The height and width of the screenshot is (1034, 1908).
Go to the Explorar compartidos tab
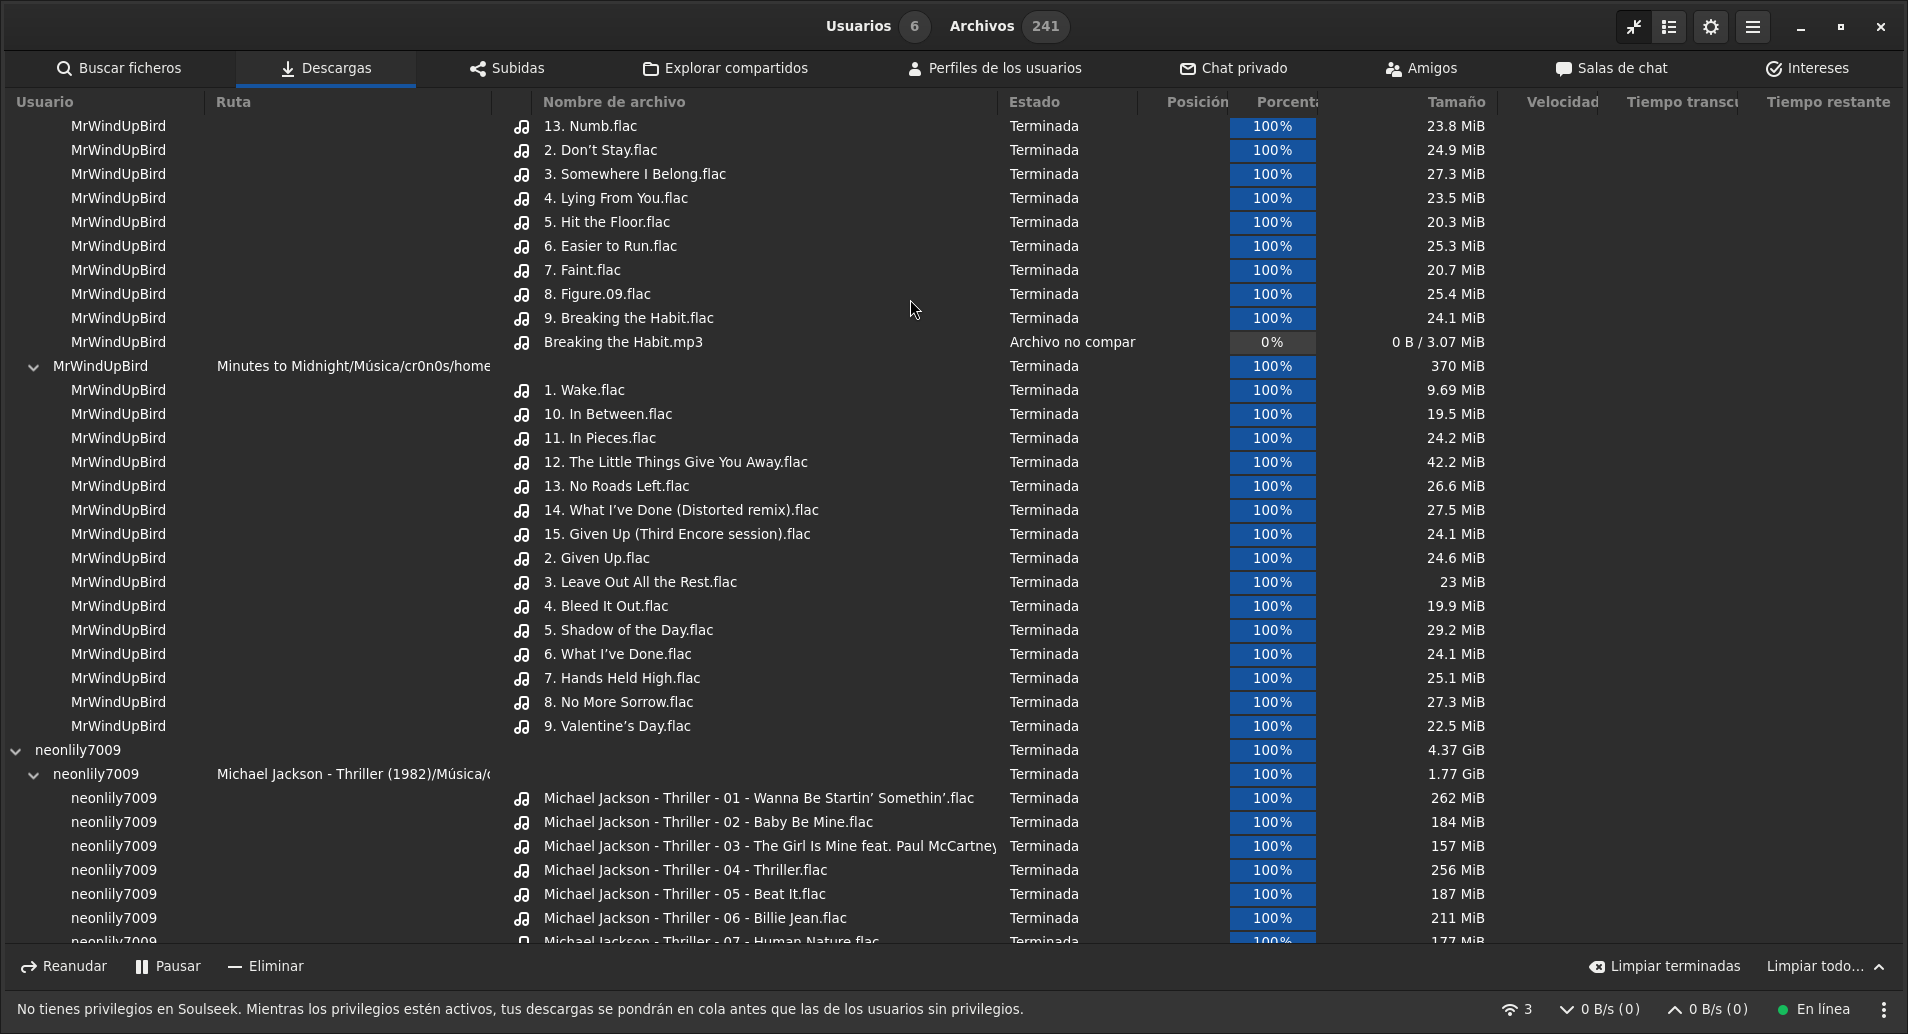[x=725, y=68]
